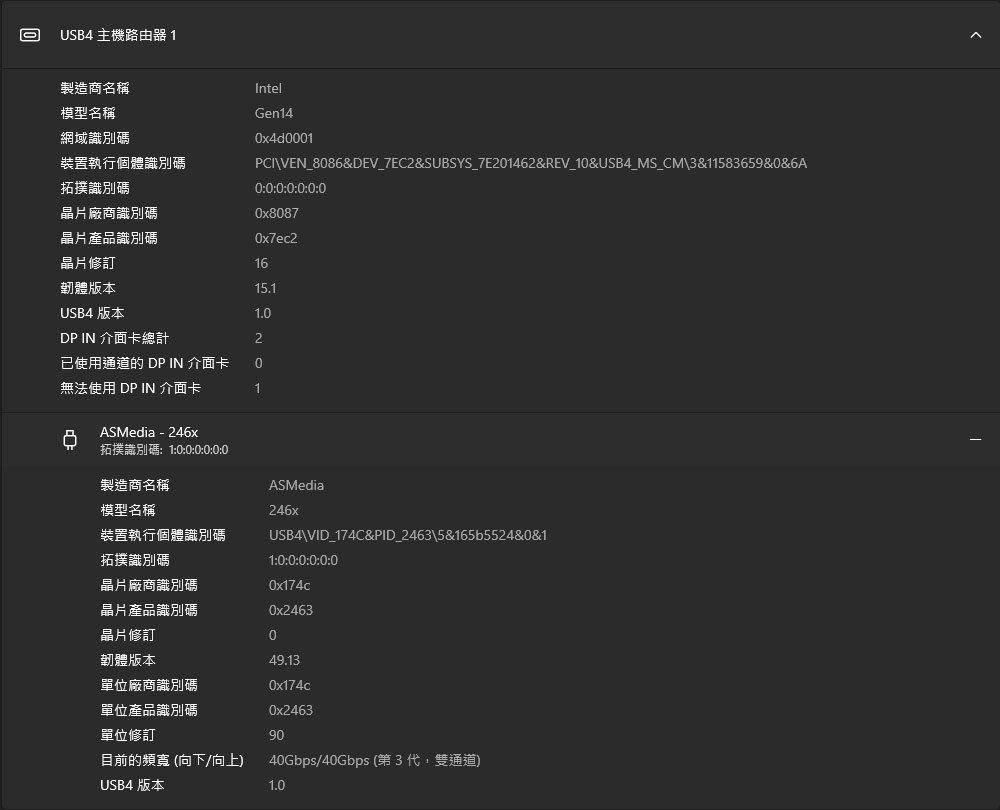
Task: Click router topology ID 0:0:0:0:0:0:0 value
Action: pos(290,188)
